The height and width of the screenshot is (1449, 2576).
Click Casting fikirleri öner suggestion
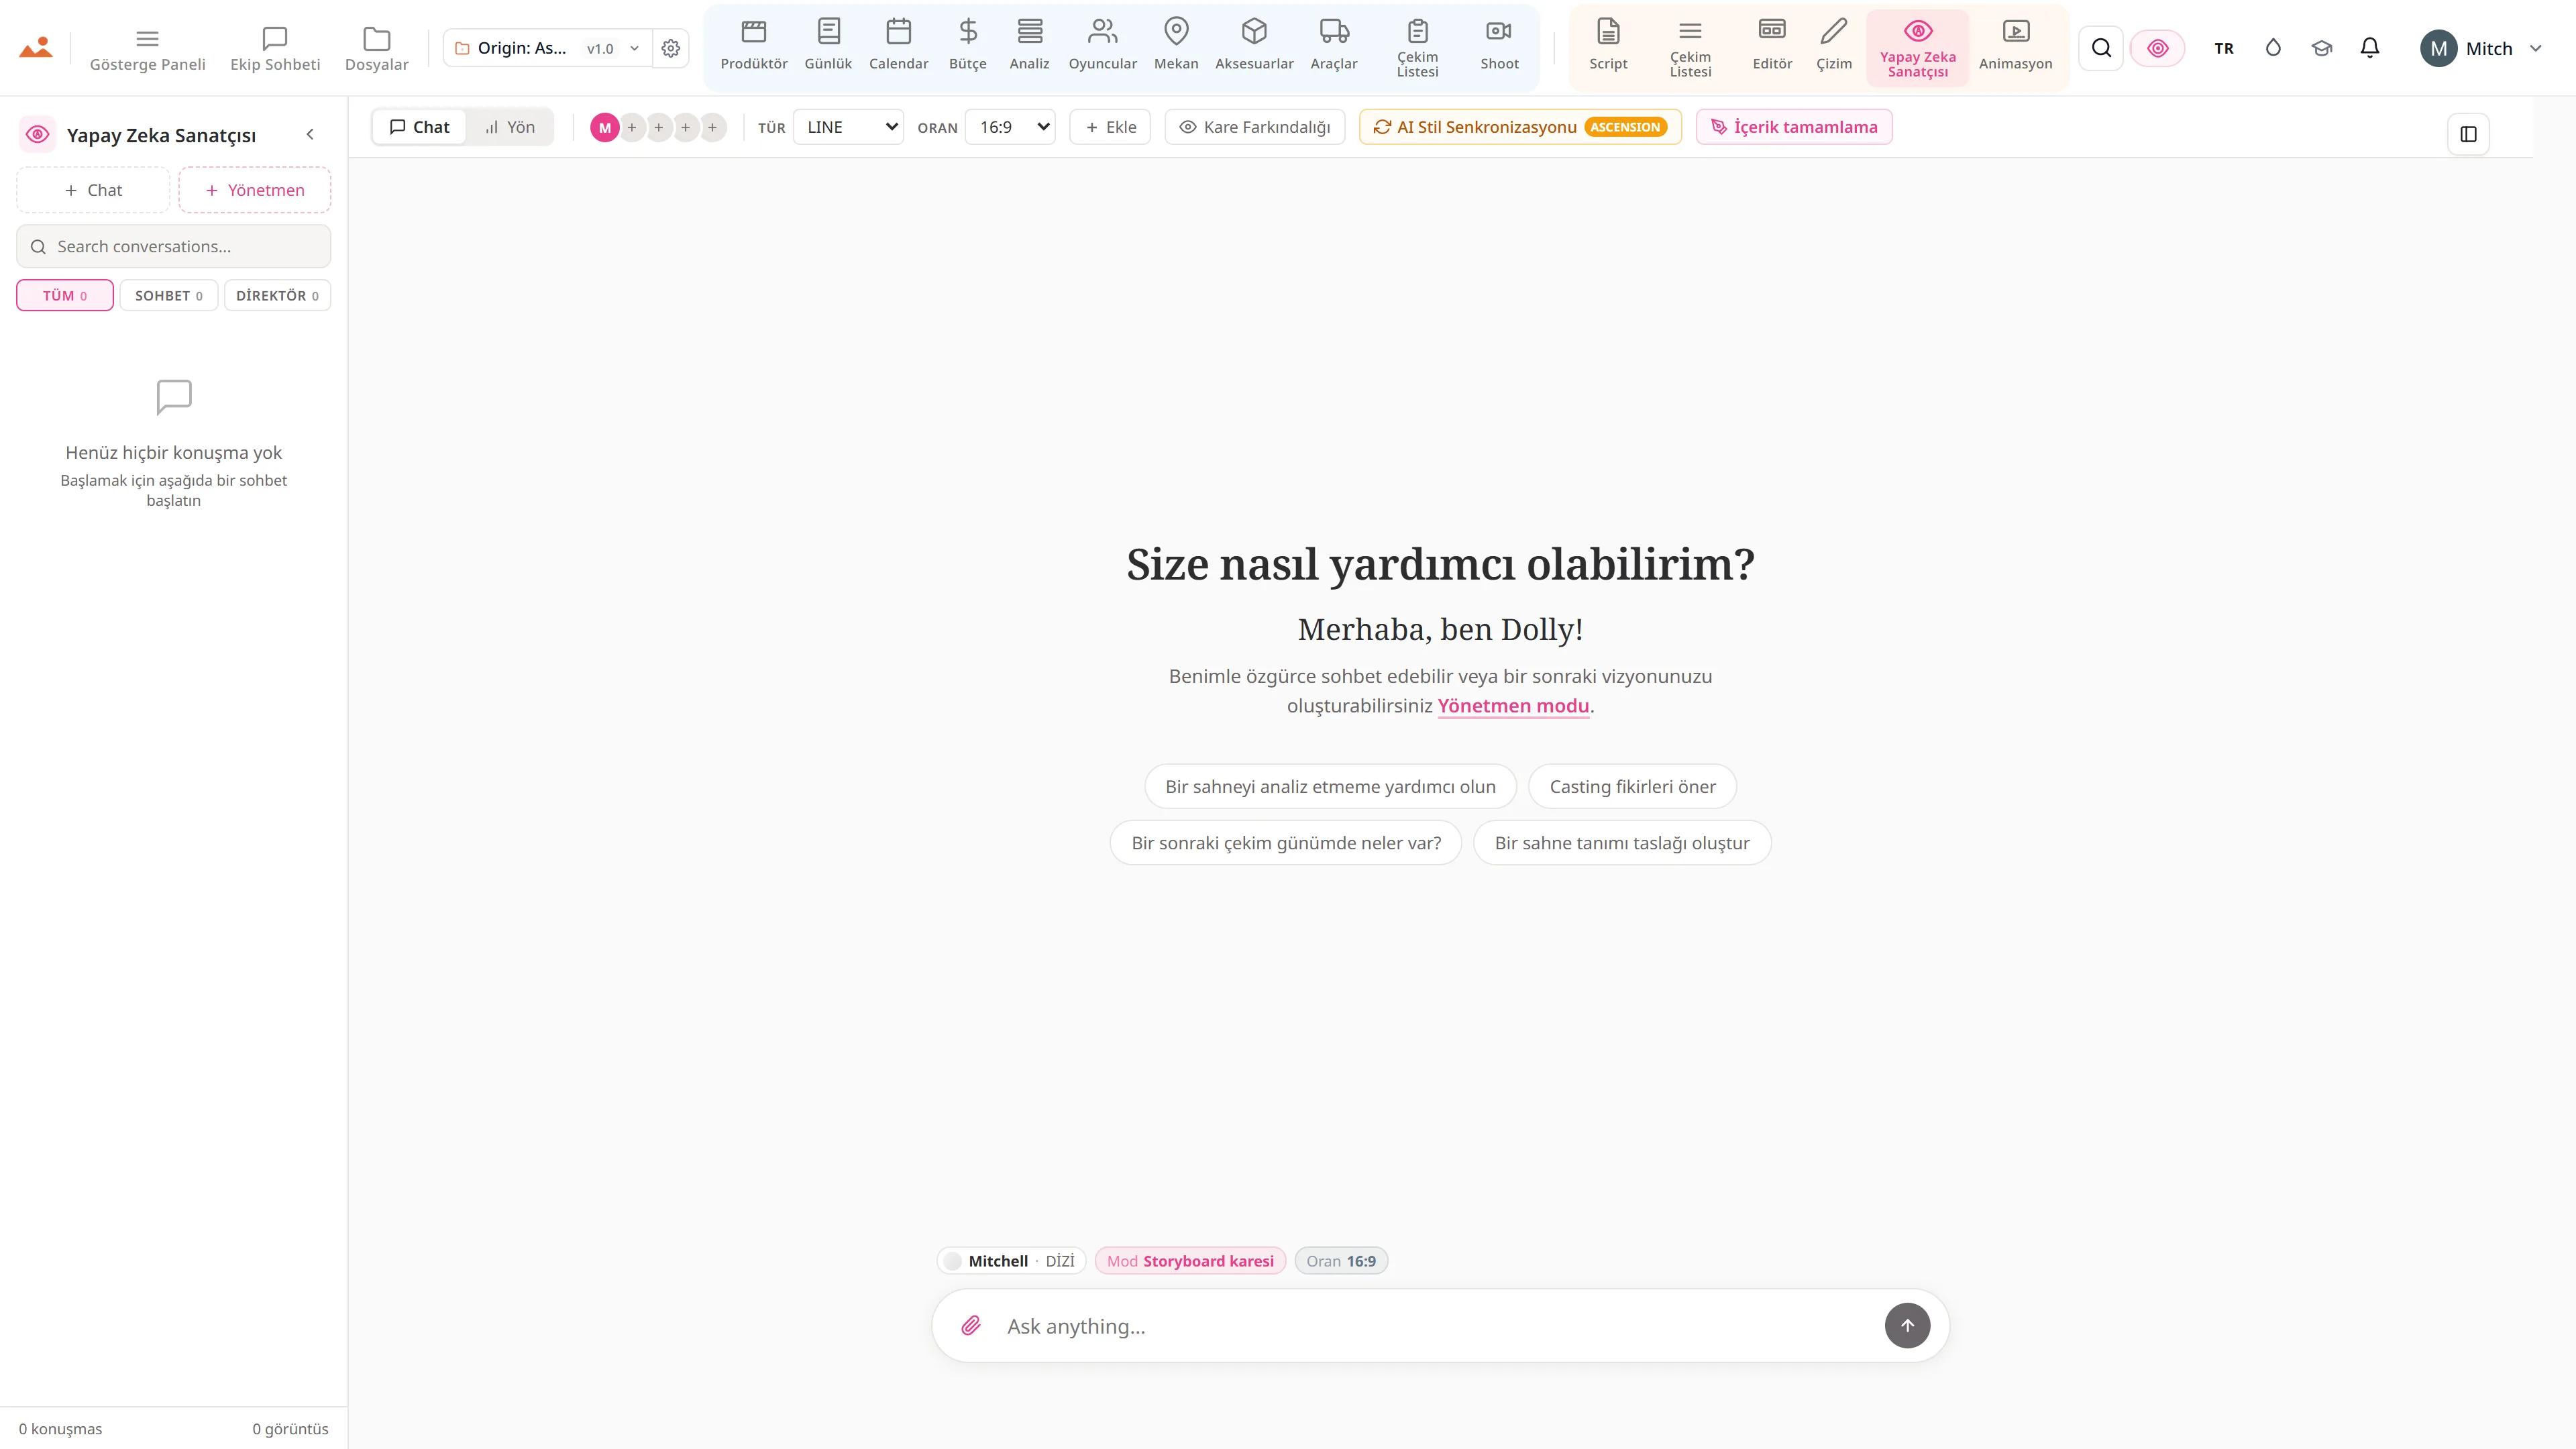pos(1632,787)
